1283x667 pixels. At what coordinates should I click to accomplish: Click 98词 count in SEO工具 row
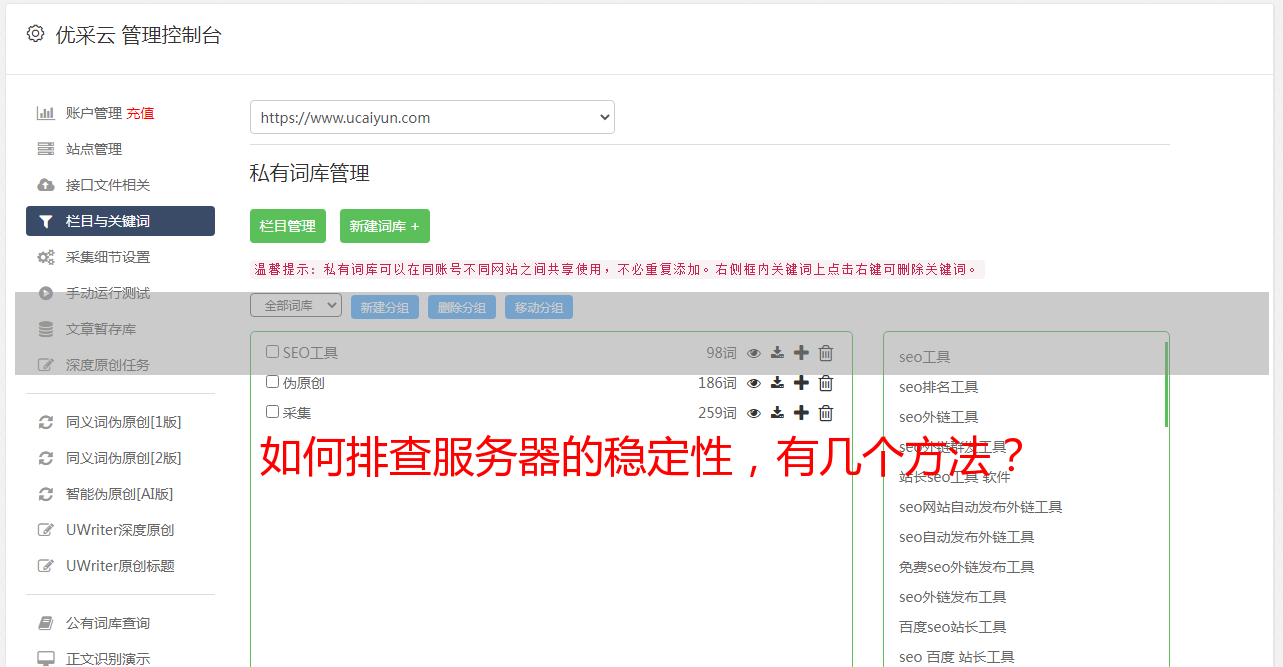[721, 353]
